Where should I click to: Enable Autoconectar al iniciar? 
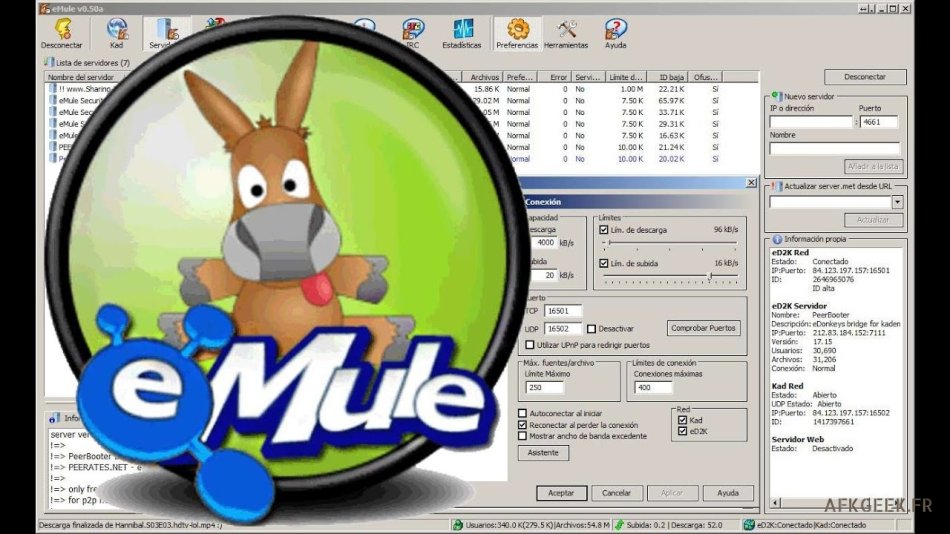[522, 413]
